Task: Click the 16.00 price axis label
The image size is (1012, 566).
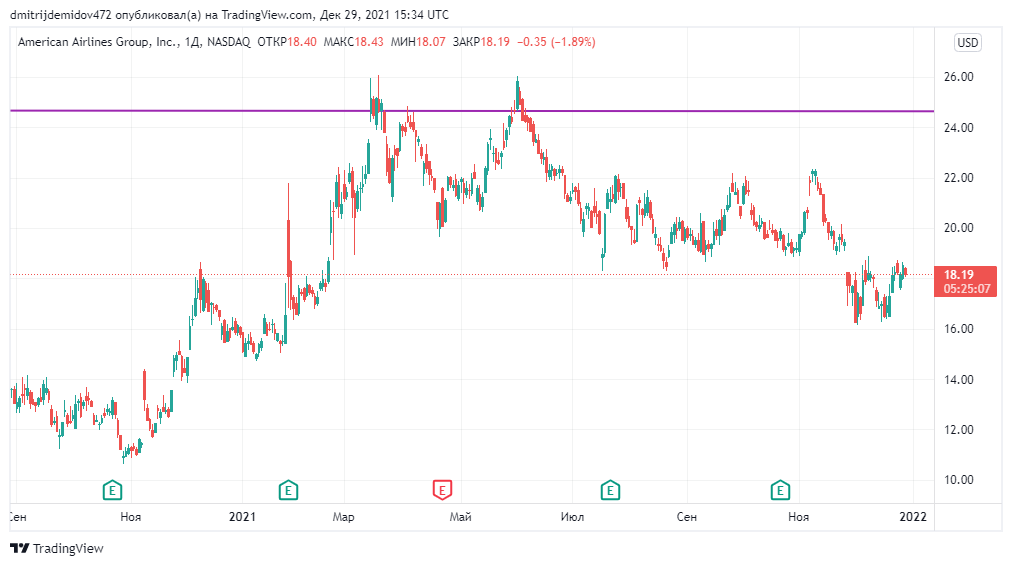Action: [958, 328]
